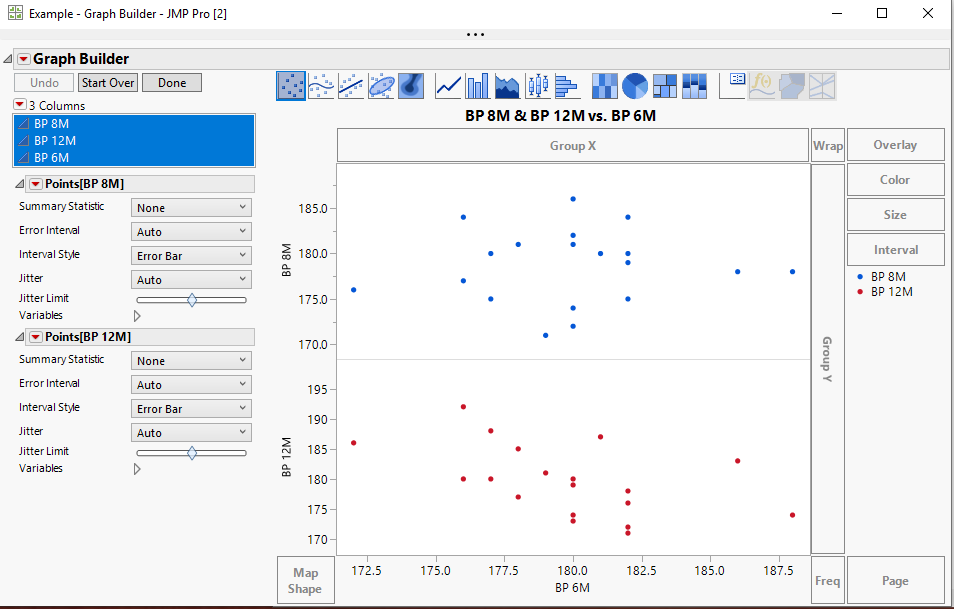The width and height of the screenshot is (954, 609).
Task: Select the Ellipse element icon
Action: click(381, 86)
